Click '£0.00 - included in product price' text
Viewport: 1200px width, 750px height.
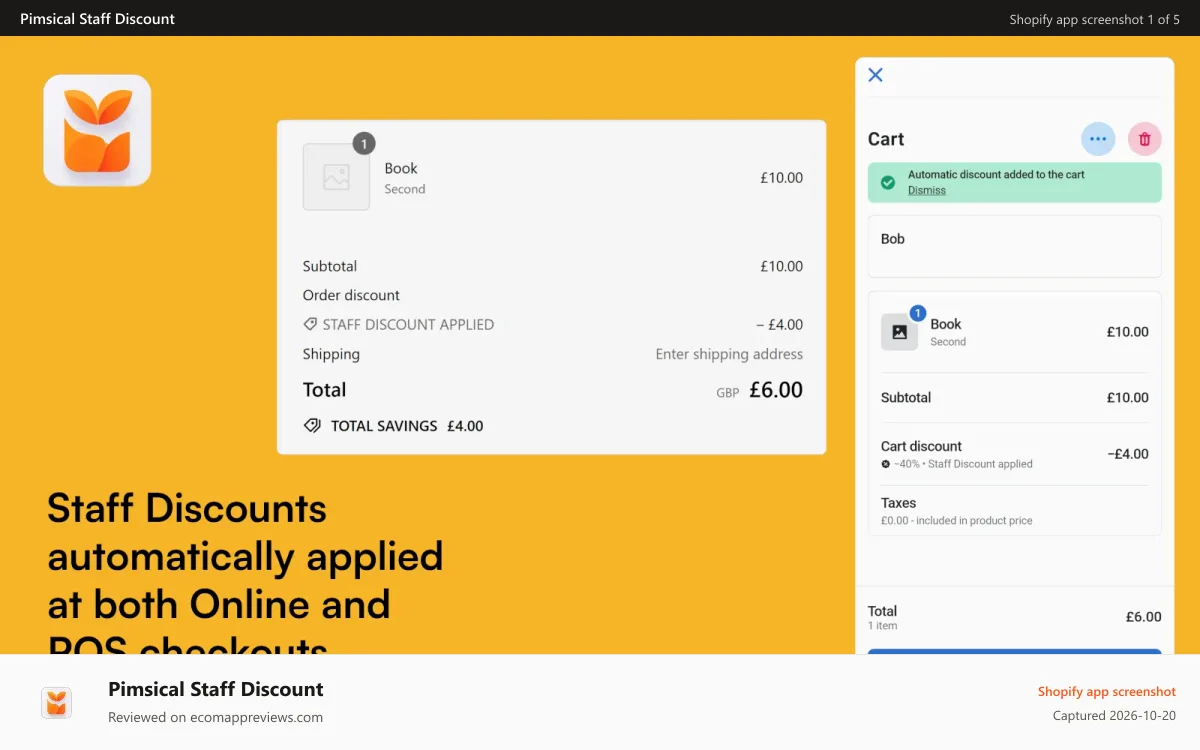pyautogui.click(x=956, y=521)
